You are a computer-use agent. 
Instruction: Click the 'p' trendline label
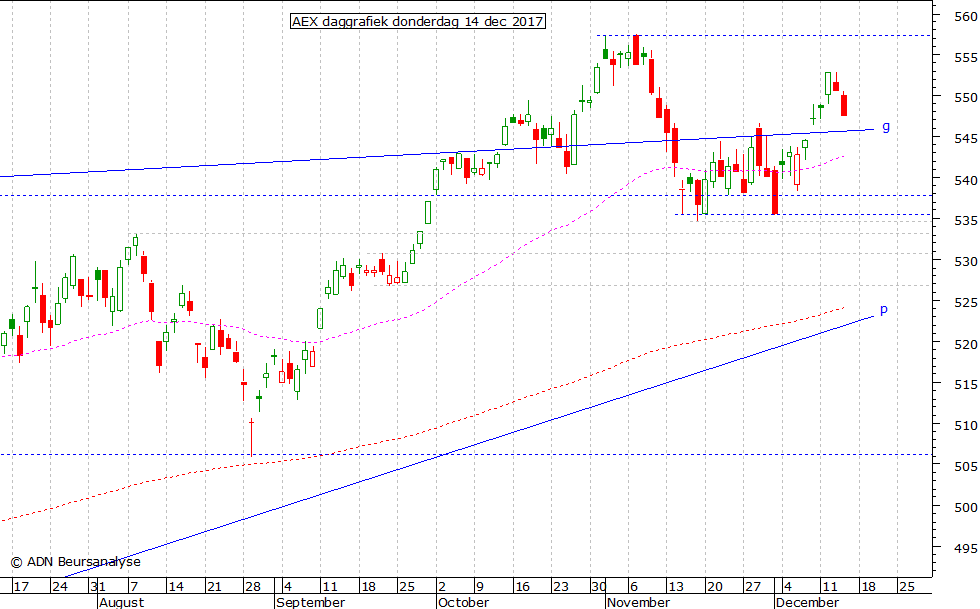click(x=884, y=310)
